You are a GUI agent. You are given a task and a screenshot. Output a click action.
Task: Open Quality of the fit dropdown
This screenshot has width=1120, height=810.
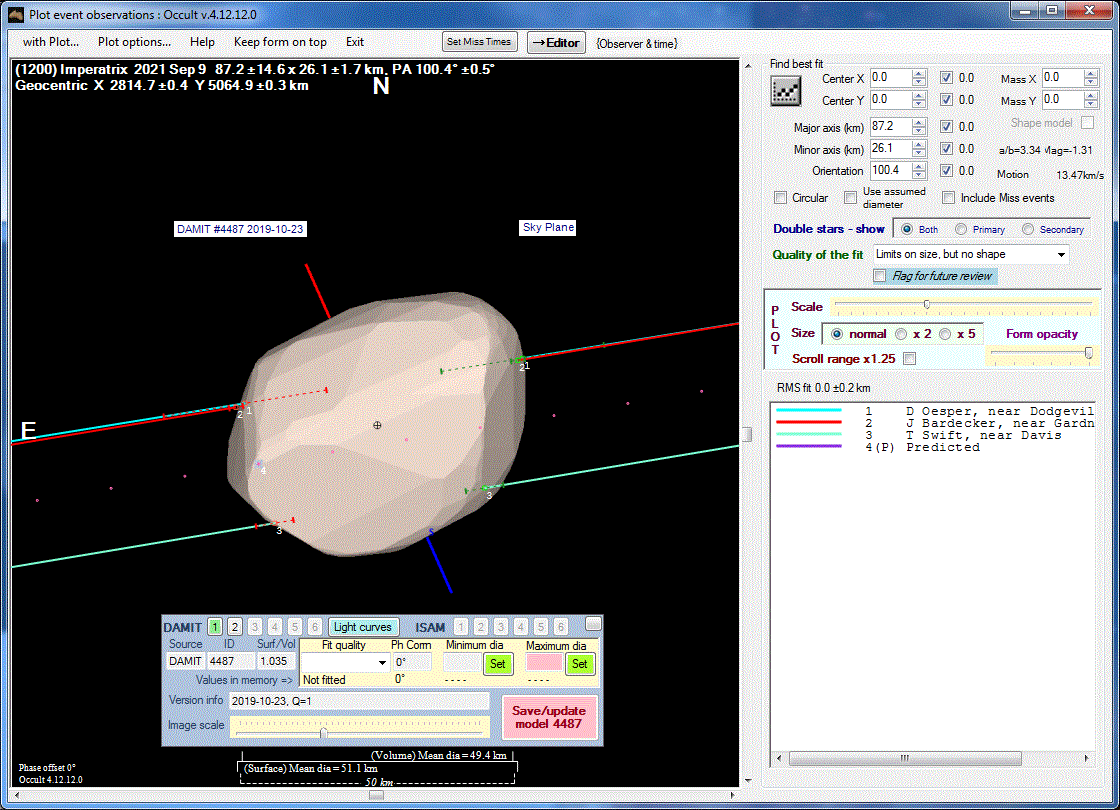coord(1060,255)
